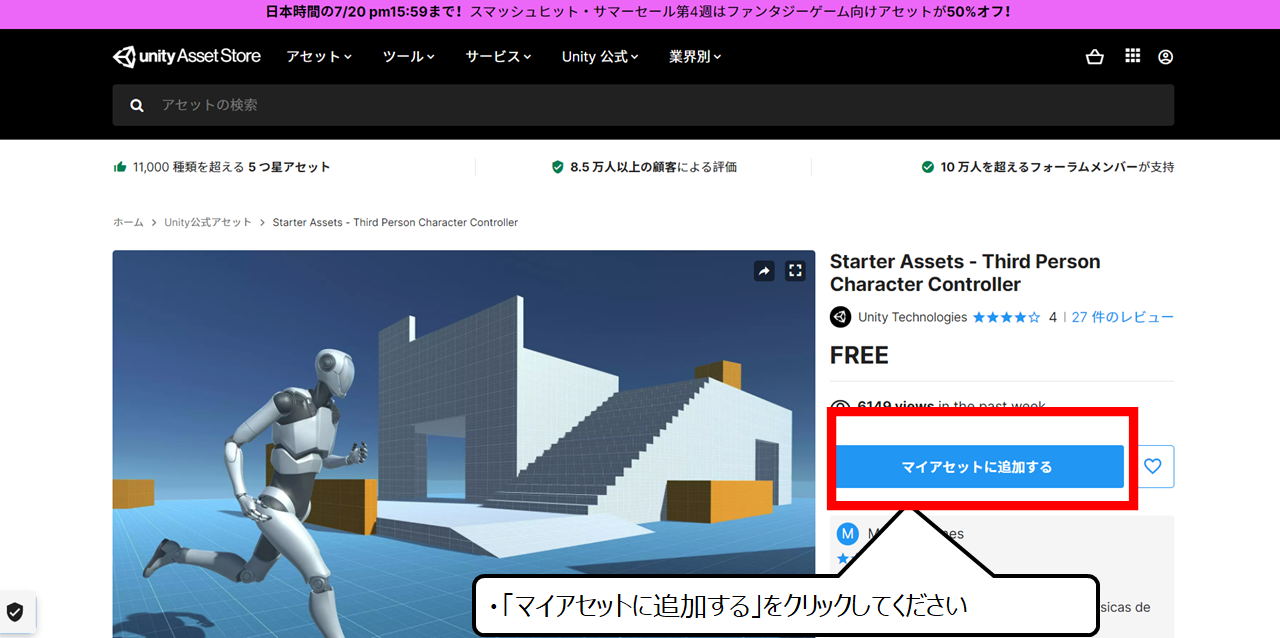
Task: Click the summer sale promotion banner
Action: click(x=640, y=12)
